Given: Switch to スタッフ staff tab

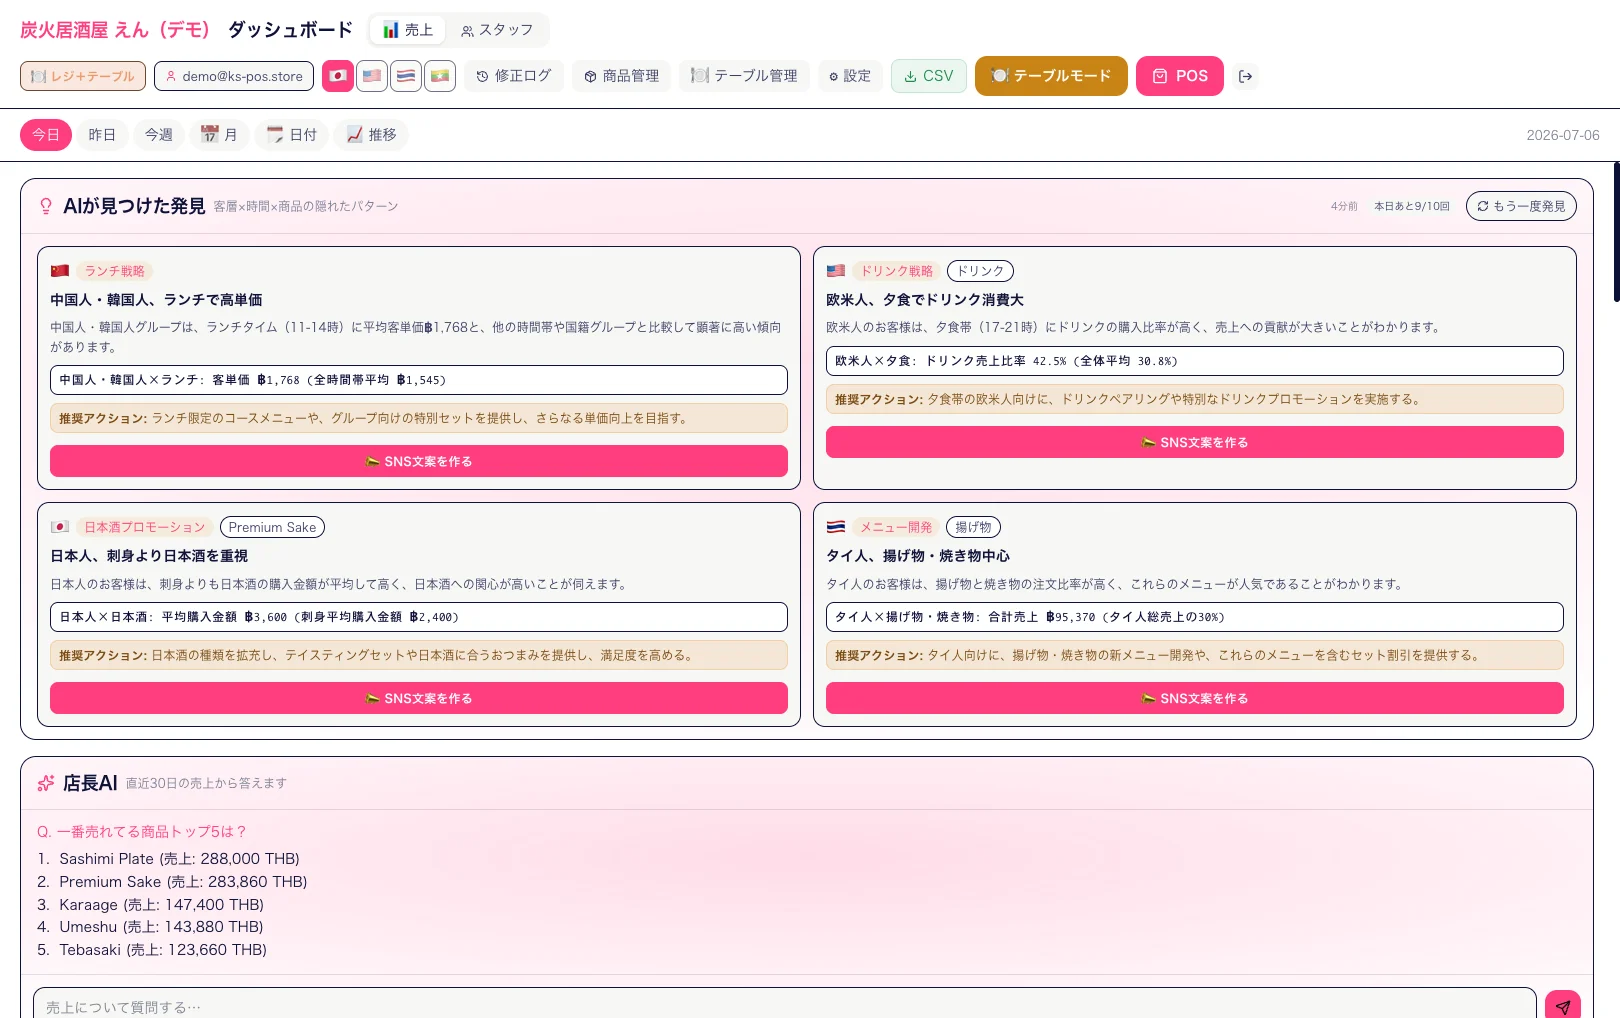Looking at the screenshot, I should click(x=497, y=30).
